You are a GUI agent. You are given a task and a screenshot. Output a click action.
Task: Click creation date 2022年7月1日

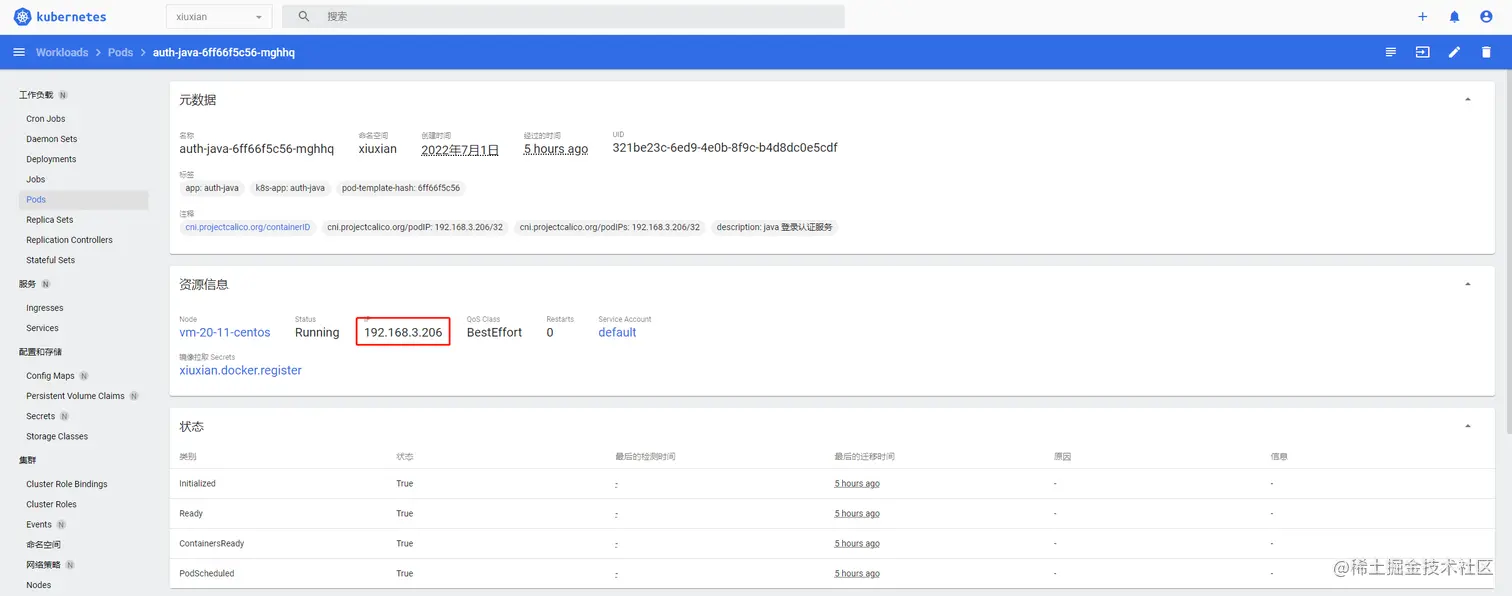[x=460, y=149]
